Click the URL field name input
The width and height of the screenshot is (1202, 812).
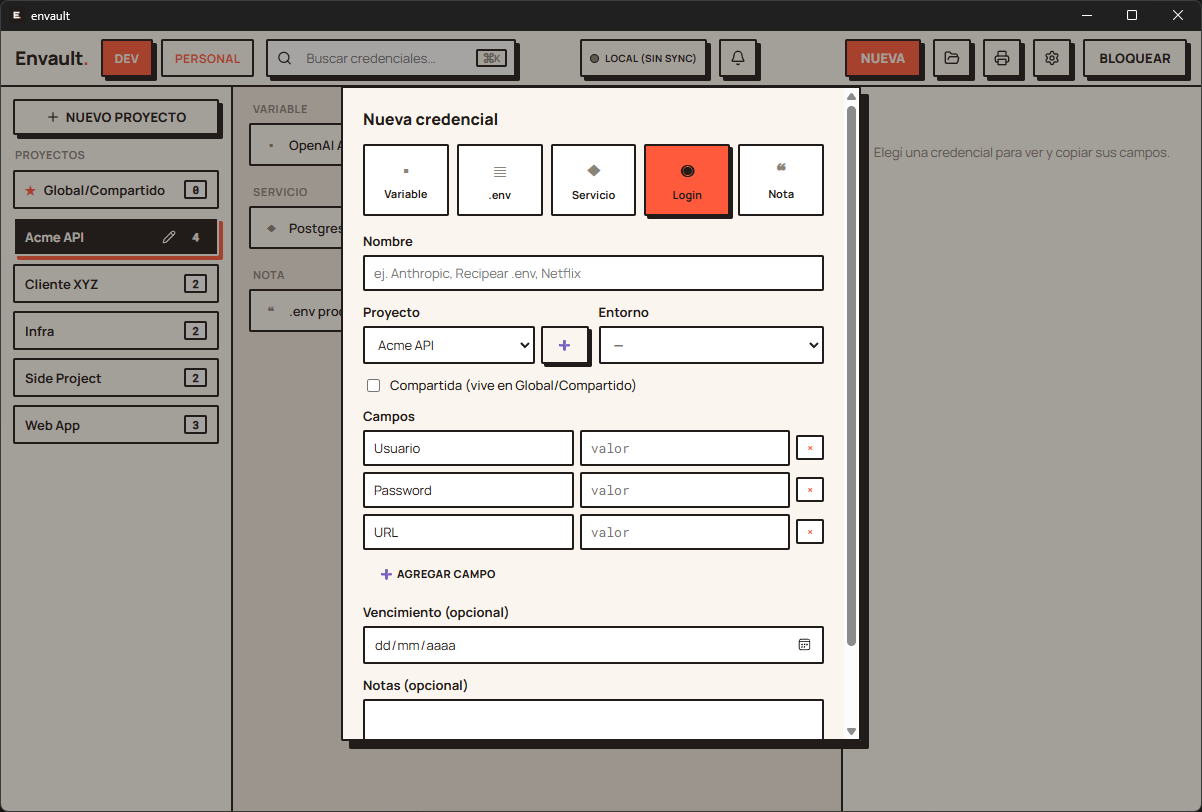coord(468,532)
